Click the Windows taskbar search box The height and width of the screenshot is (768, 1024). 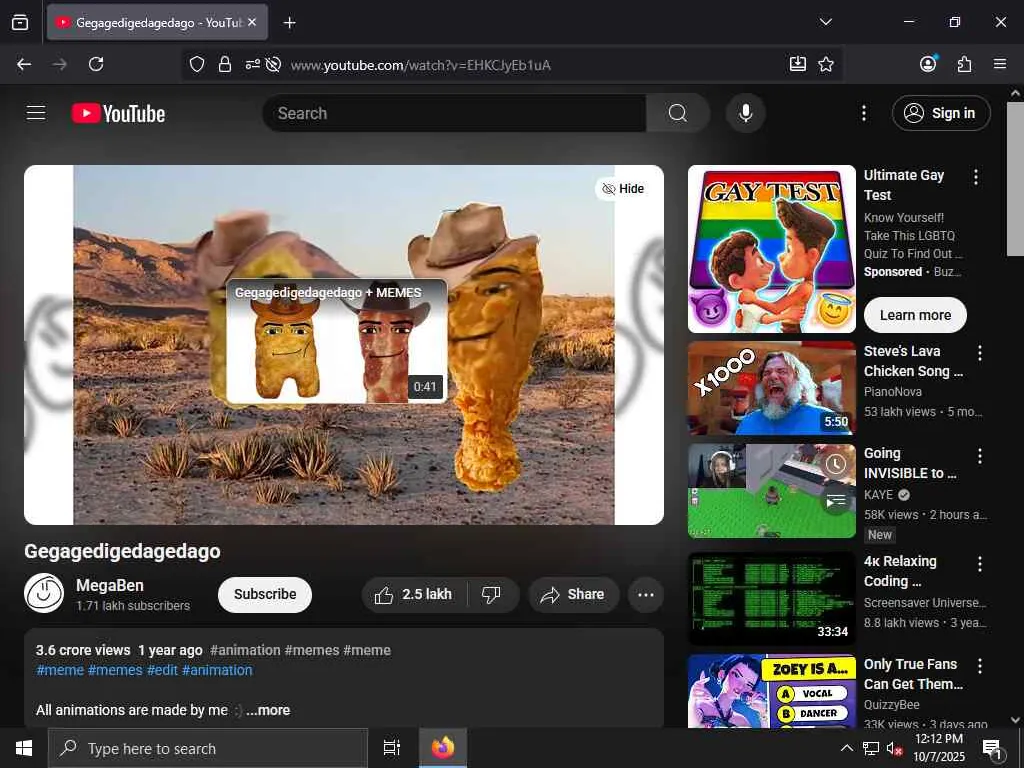tap(208, 748)
